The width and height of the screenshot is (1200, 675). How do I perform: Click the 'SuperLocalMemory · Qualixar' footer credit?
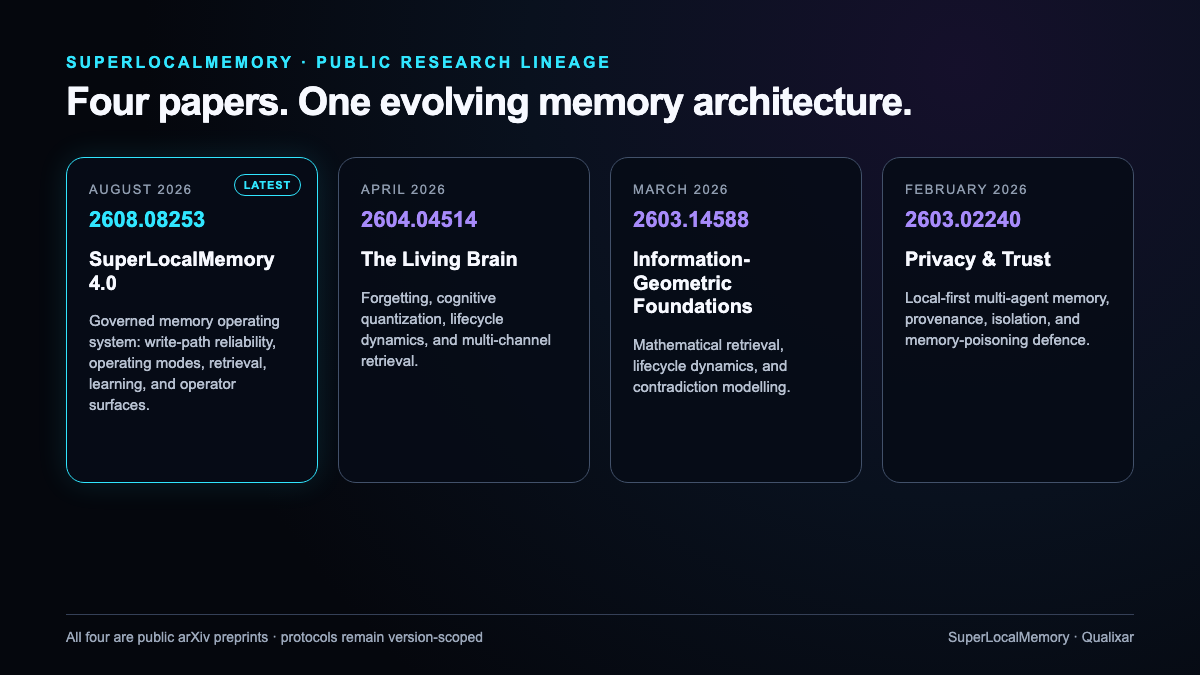[x=1041, y=637]
